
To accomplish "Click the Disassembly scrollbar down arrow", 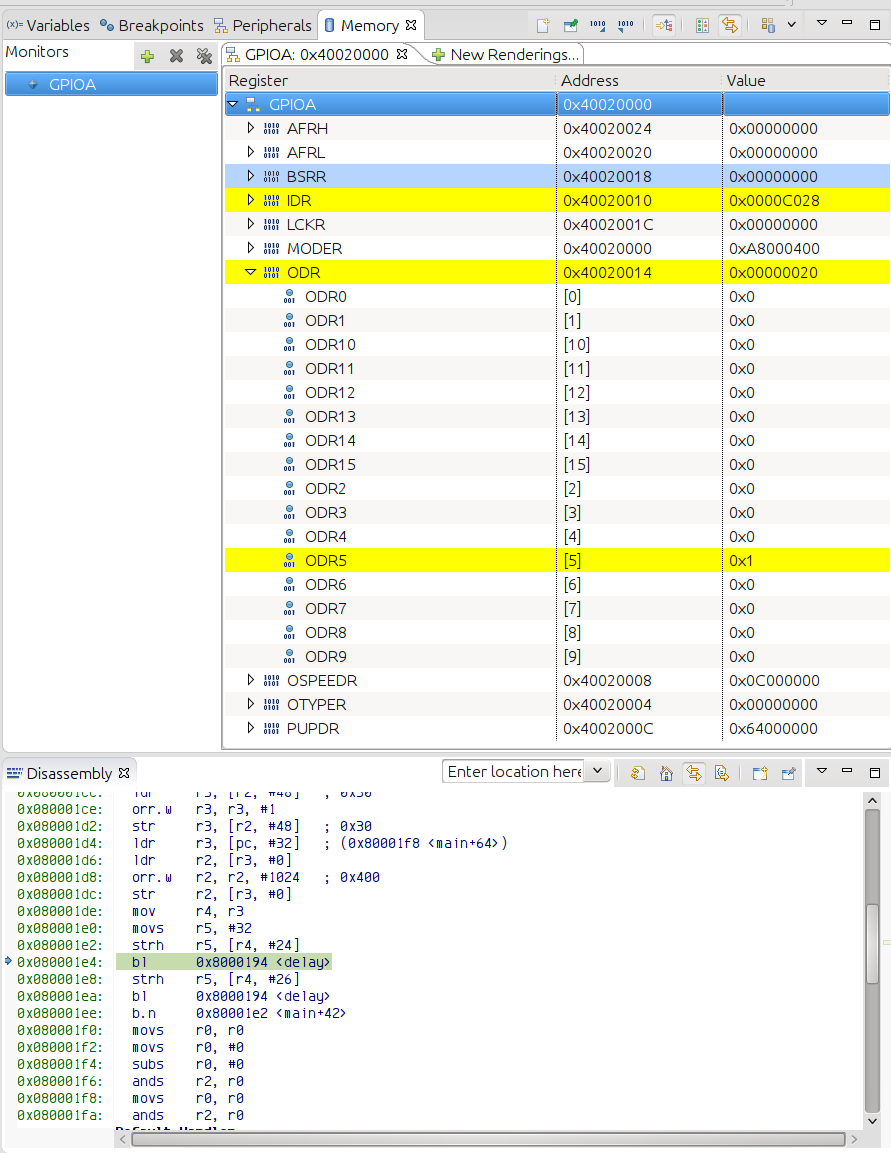I will point(872,1121).
